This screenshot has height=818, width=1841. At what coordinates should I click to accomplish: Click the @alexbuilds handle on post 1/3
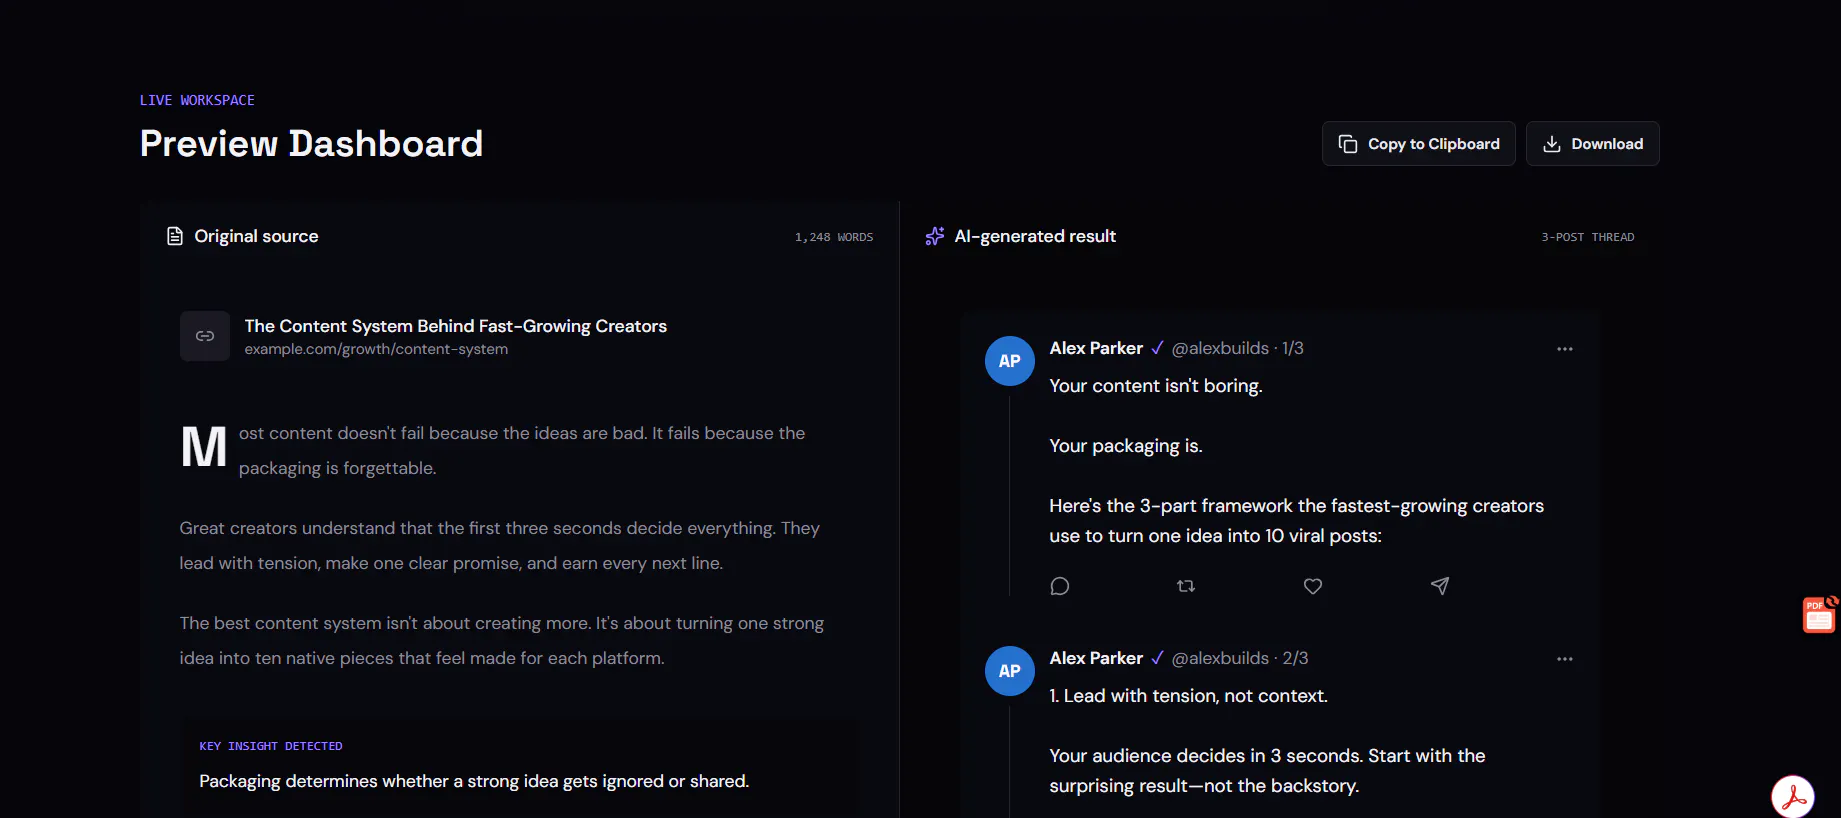point(1220,348)
